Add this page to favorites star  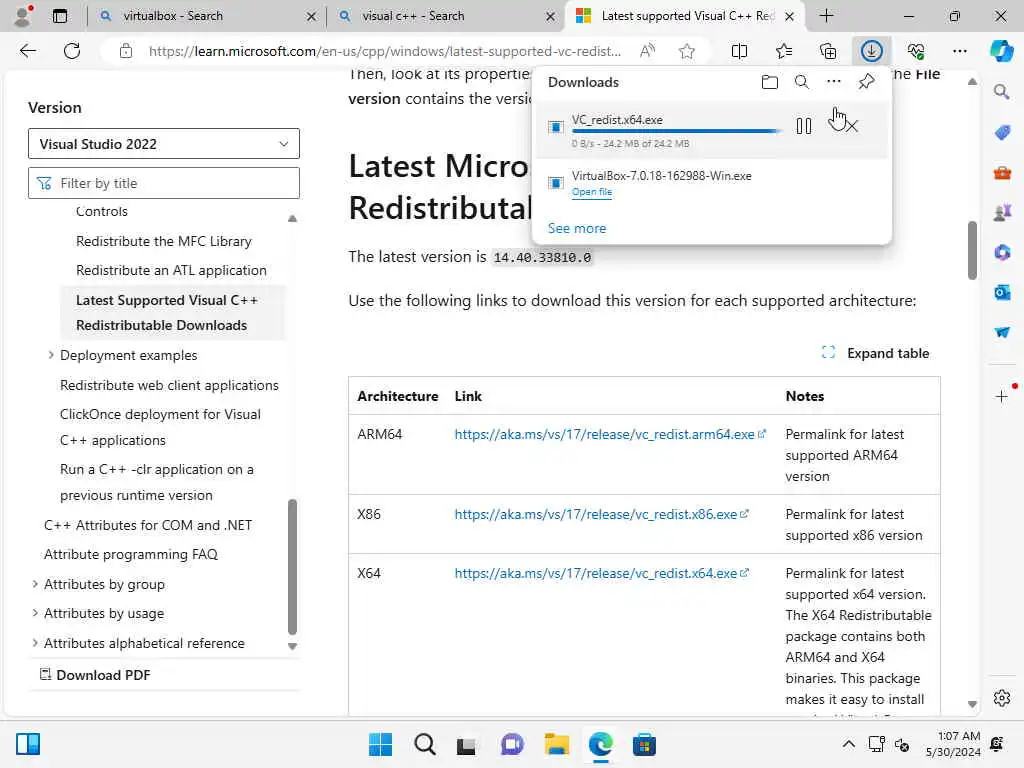[x=686, y=51]
